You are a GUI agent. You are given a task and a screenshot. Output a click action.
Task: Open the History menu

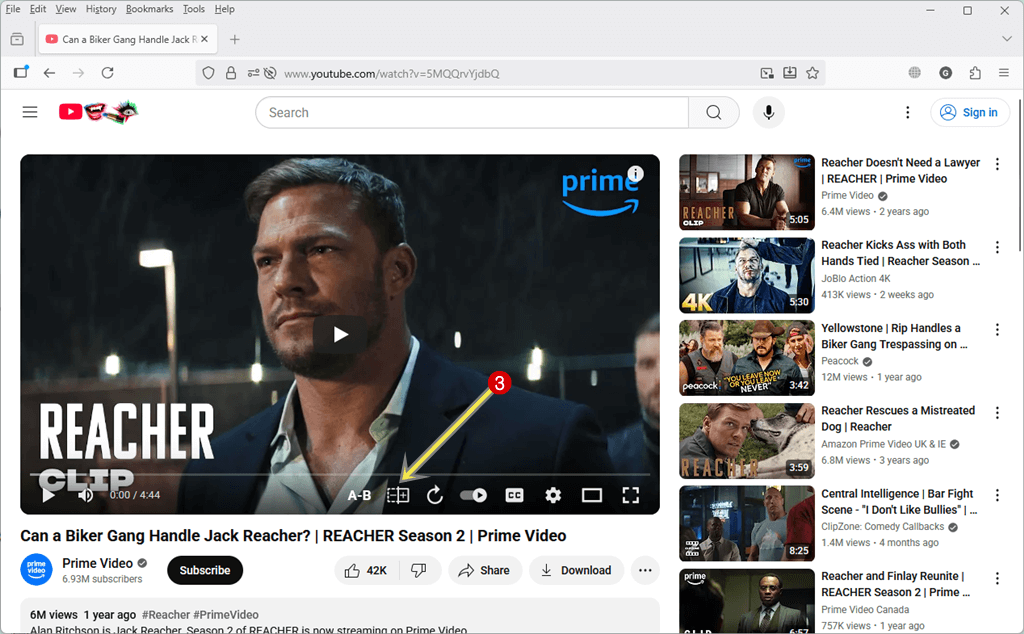pyautogui.click(x=101, y=9)
